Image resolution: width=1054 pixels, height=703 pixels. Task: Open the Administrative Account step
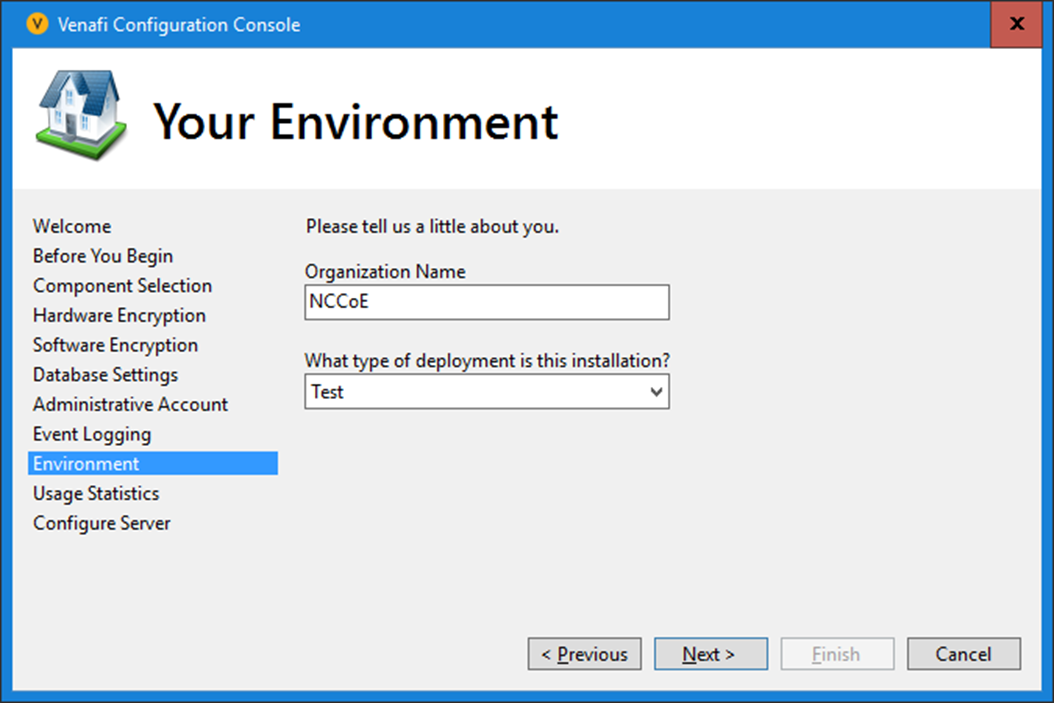click(x=130, y=404)
